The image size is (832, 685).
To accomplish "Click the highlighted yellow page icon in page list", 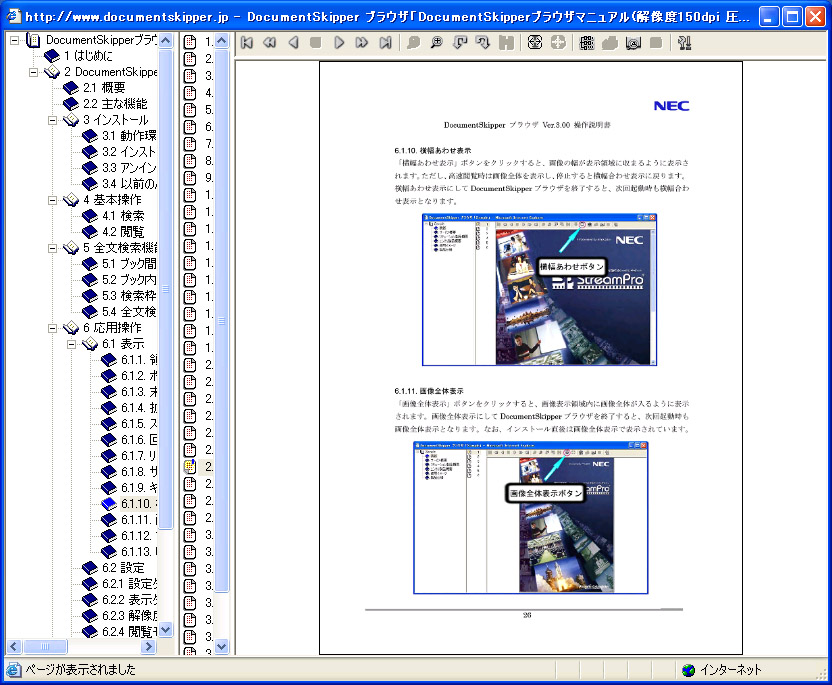I will pyautogui.click(x=190, y=467).
